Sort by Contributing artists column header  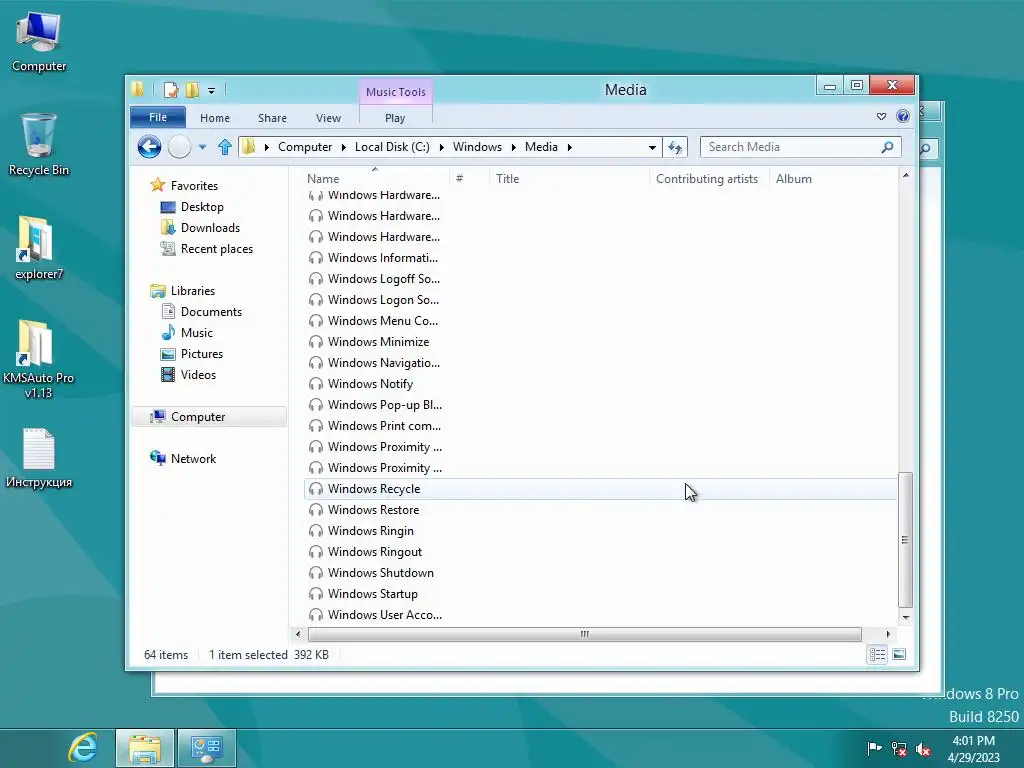point(709,178)
